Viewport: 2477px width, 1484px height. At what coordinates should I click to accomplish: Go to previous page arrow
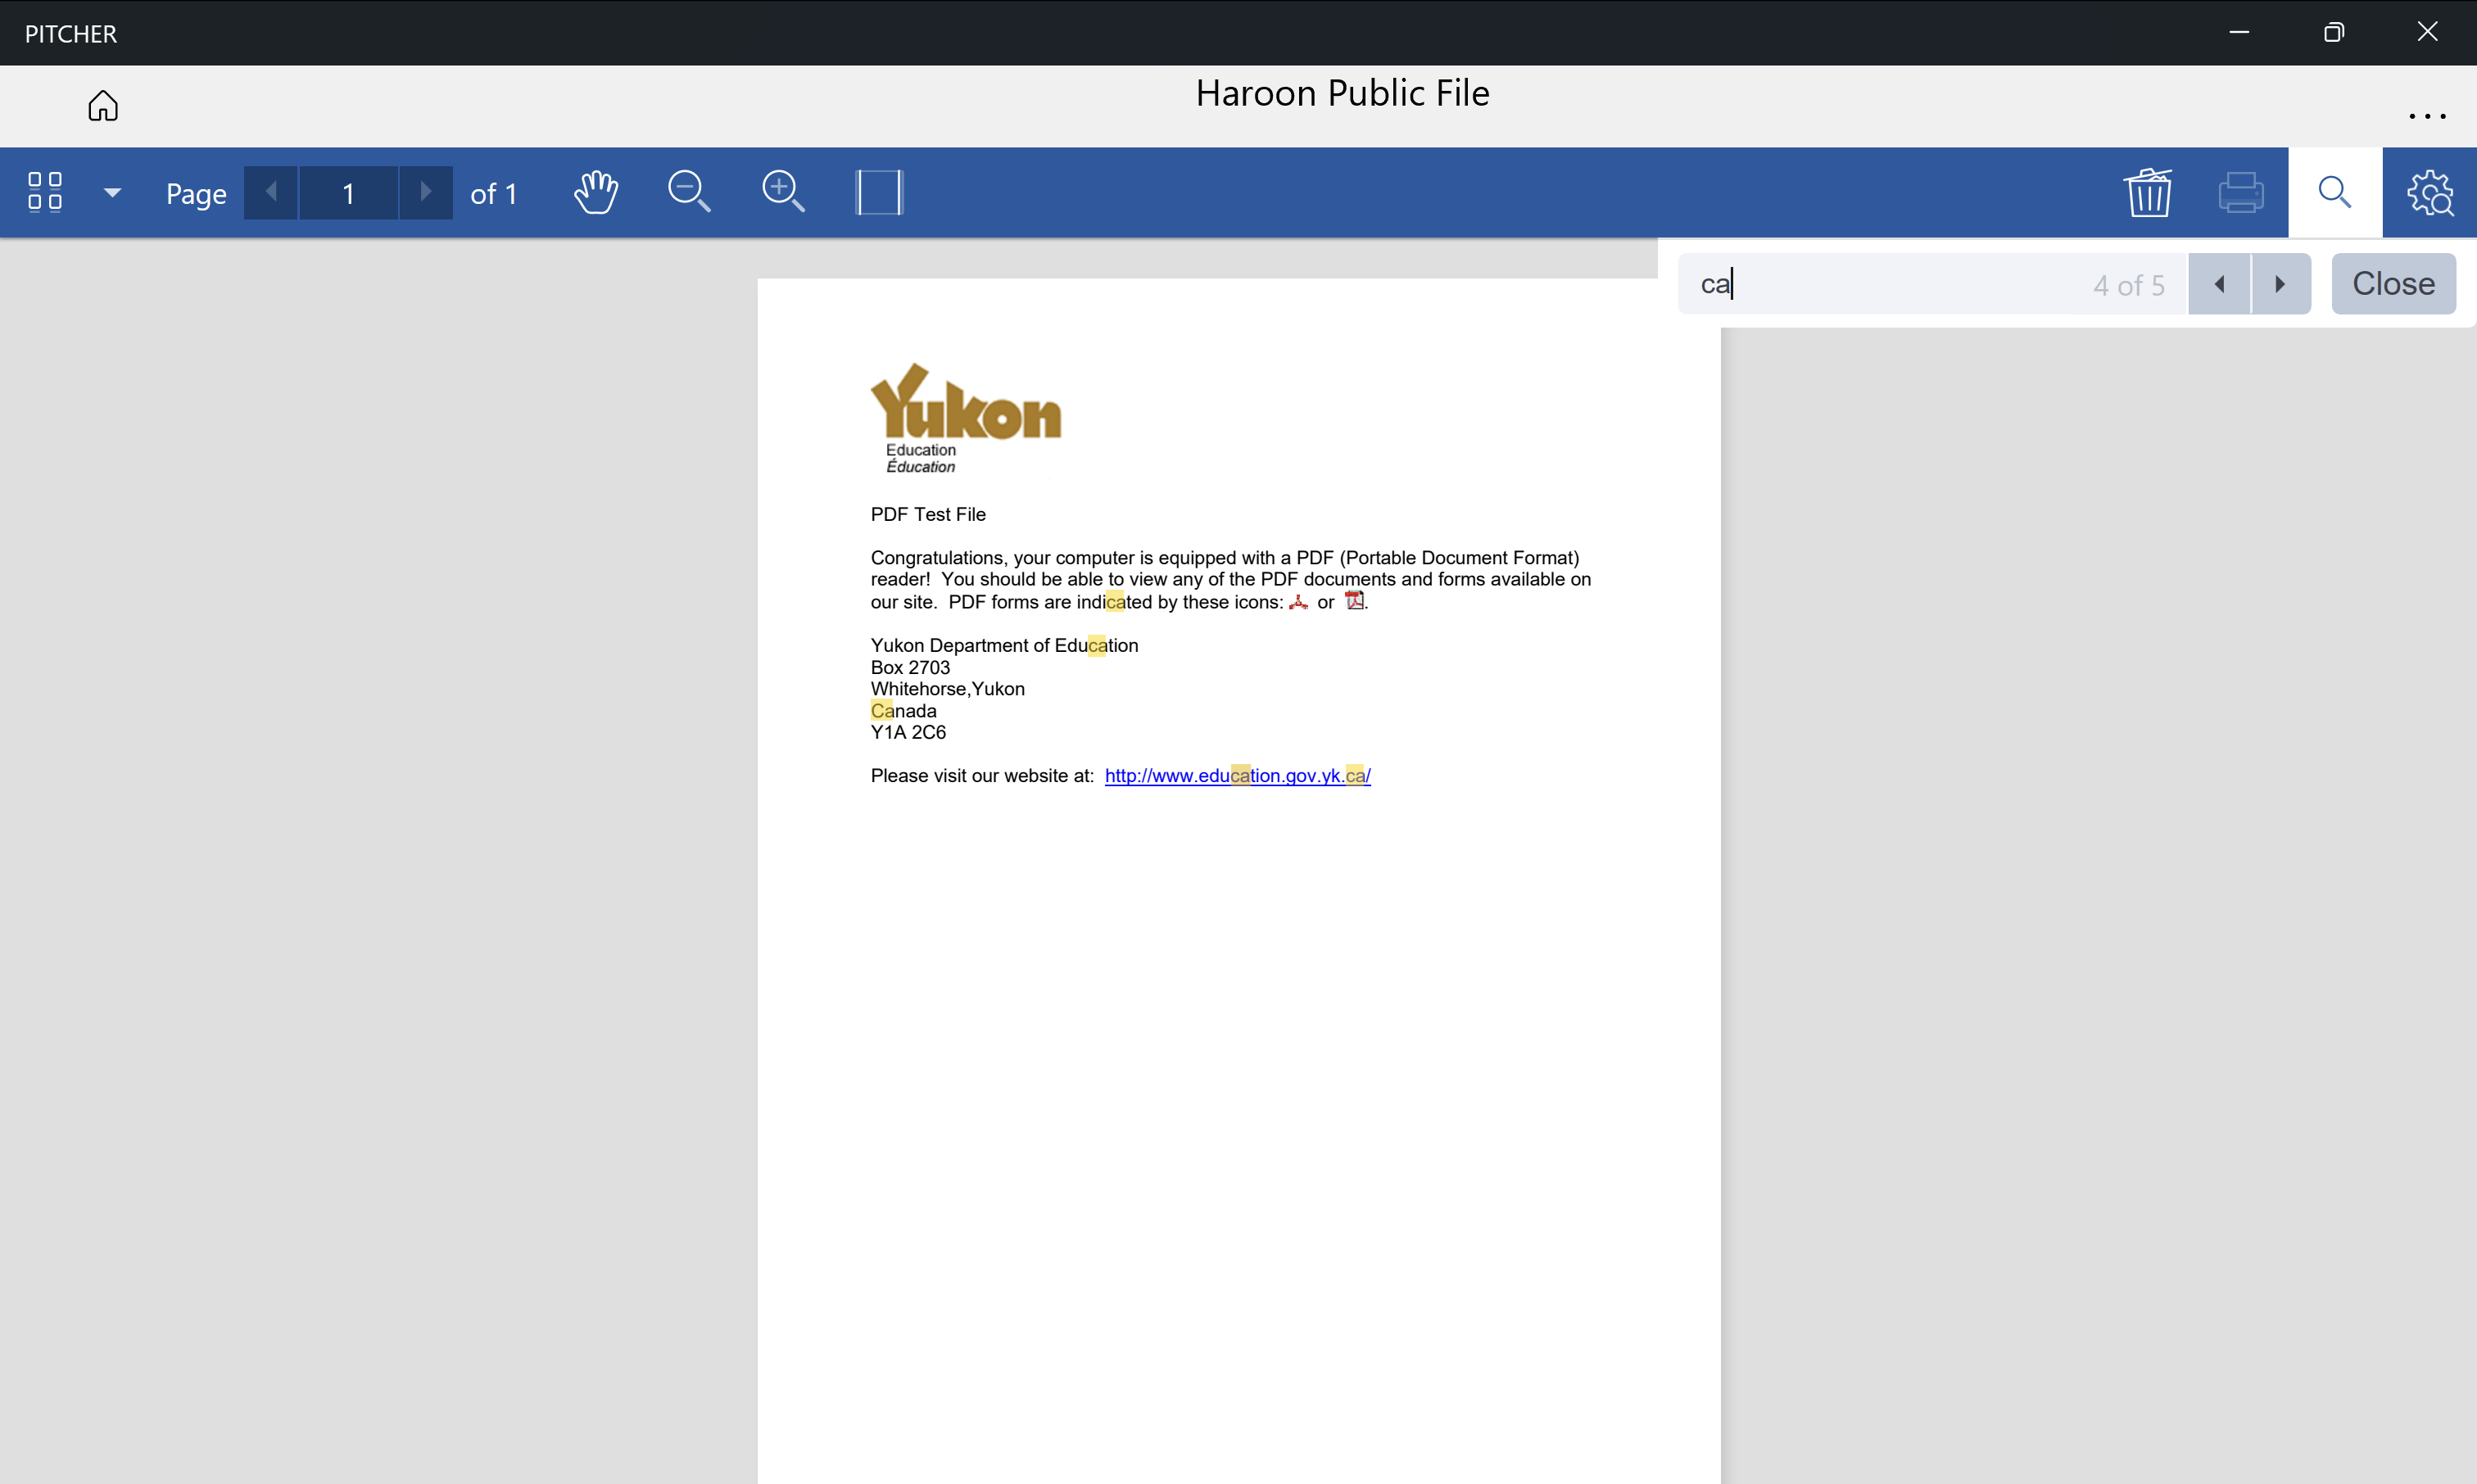(271, 192)
